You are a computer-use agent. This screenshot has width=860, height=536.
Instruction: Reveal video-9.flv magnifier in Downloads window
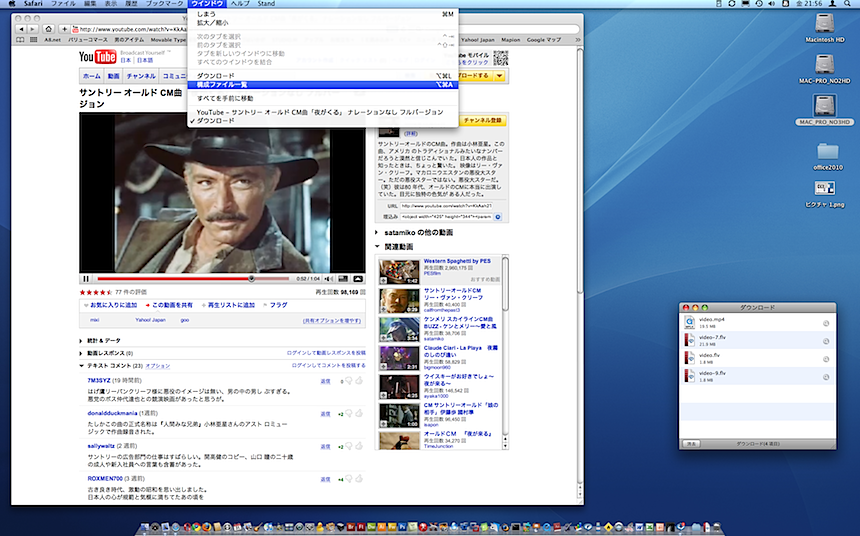click(x=826, y=377)
